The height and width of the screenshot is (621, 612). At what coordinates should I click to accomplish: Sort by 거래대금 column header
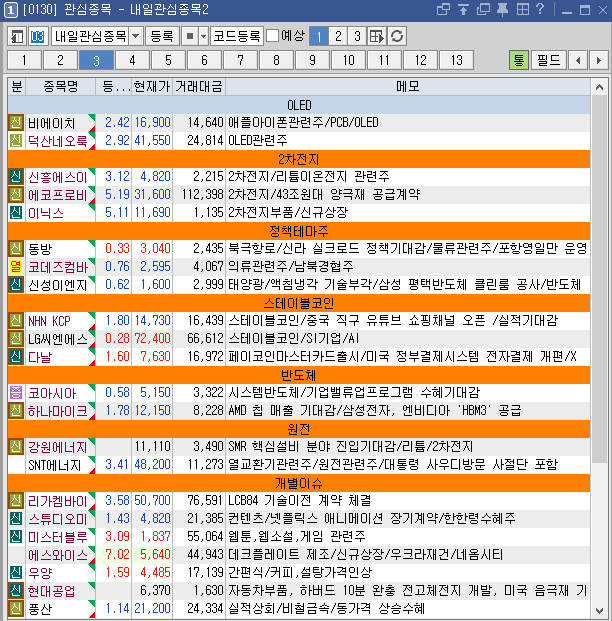click(x=199, y=86)
